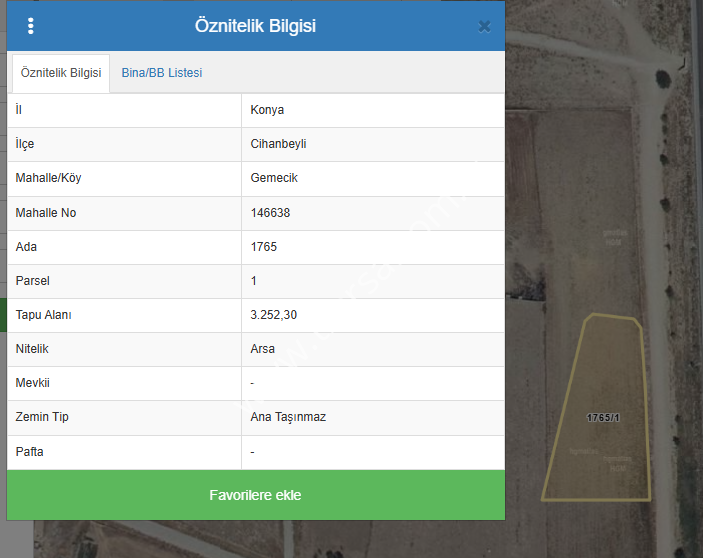This screenshot has height=558, width=703.
Task: Open the three-dot menu in the dialog header
Action: click(31, 26)
